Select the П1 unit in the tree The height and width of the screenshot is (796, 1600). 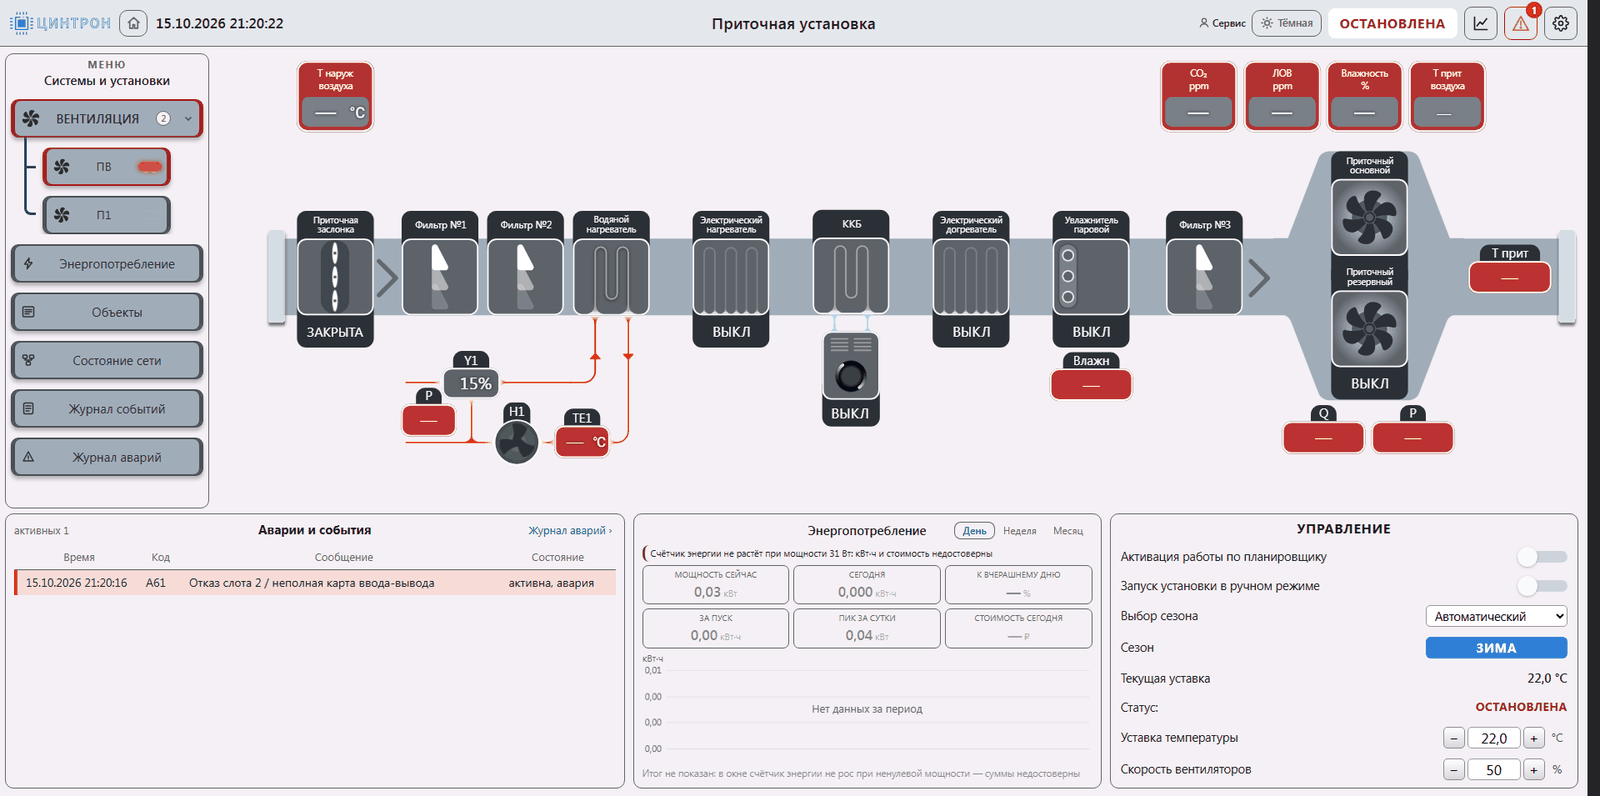point(107,215)
